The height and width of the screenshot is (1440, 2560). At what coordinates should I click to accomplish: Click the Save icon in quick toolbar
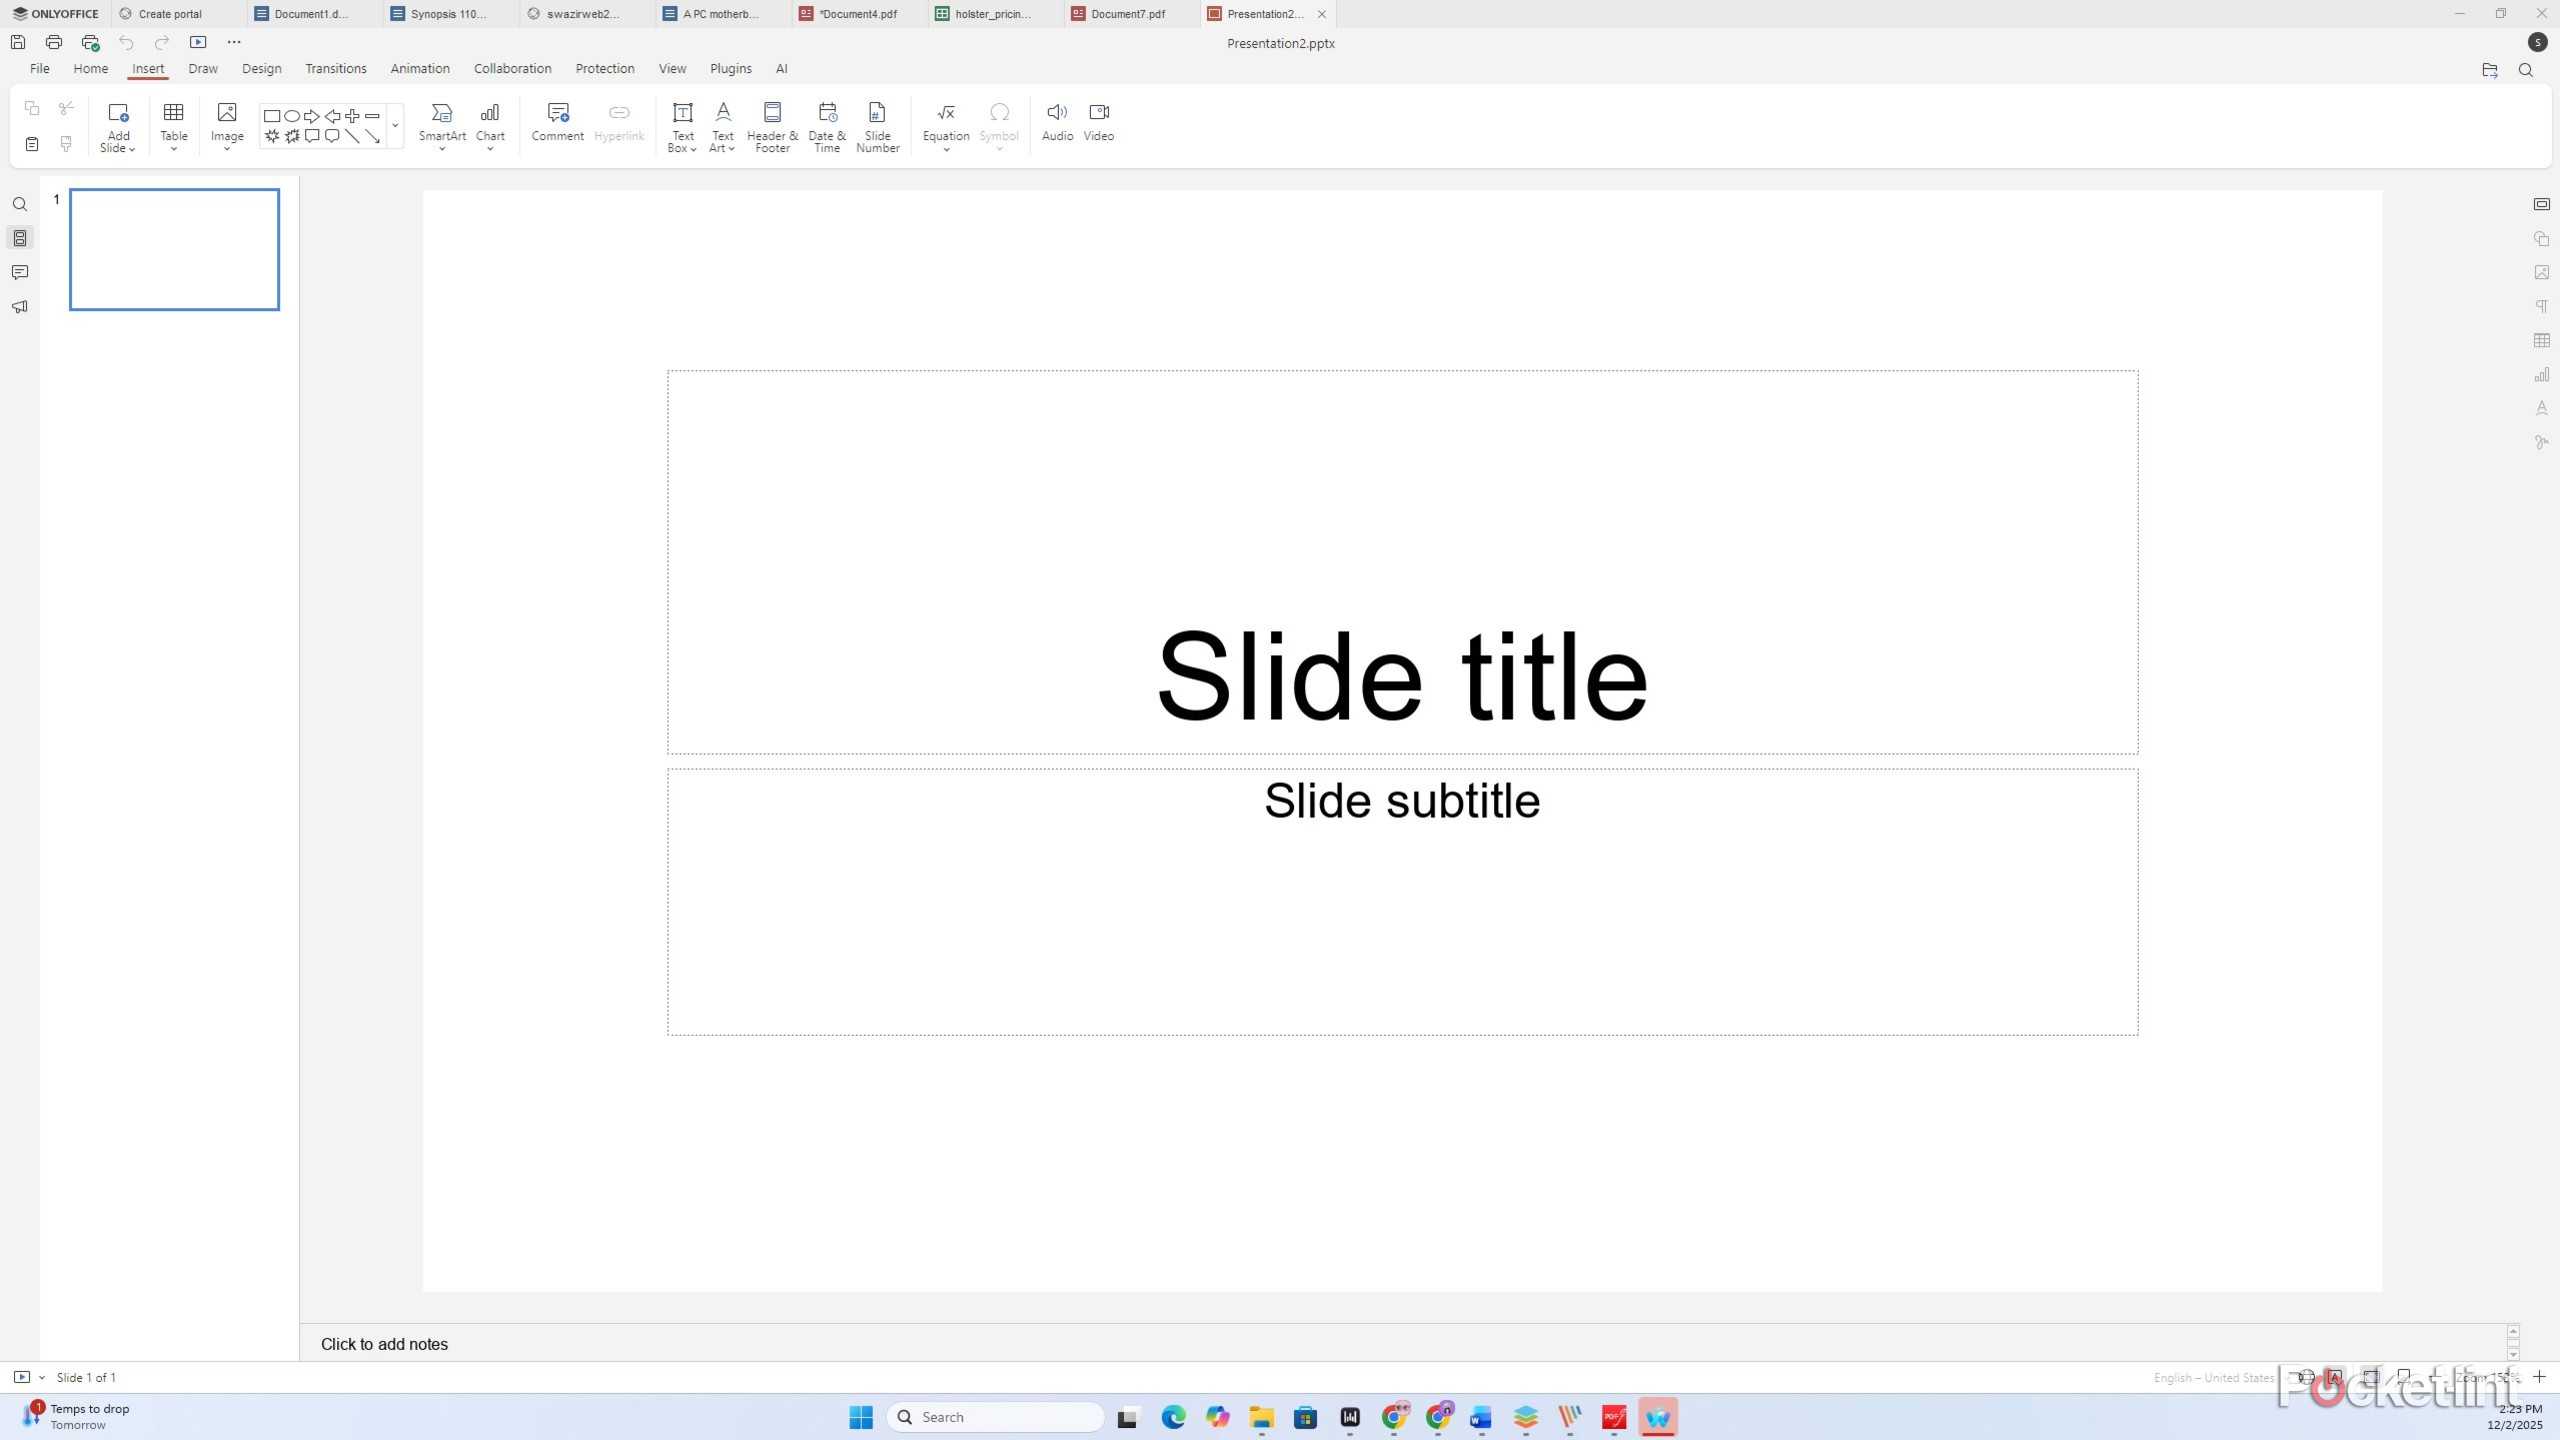click(18, 42)
